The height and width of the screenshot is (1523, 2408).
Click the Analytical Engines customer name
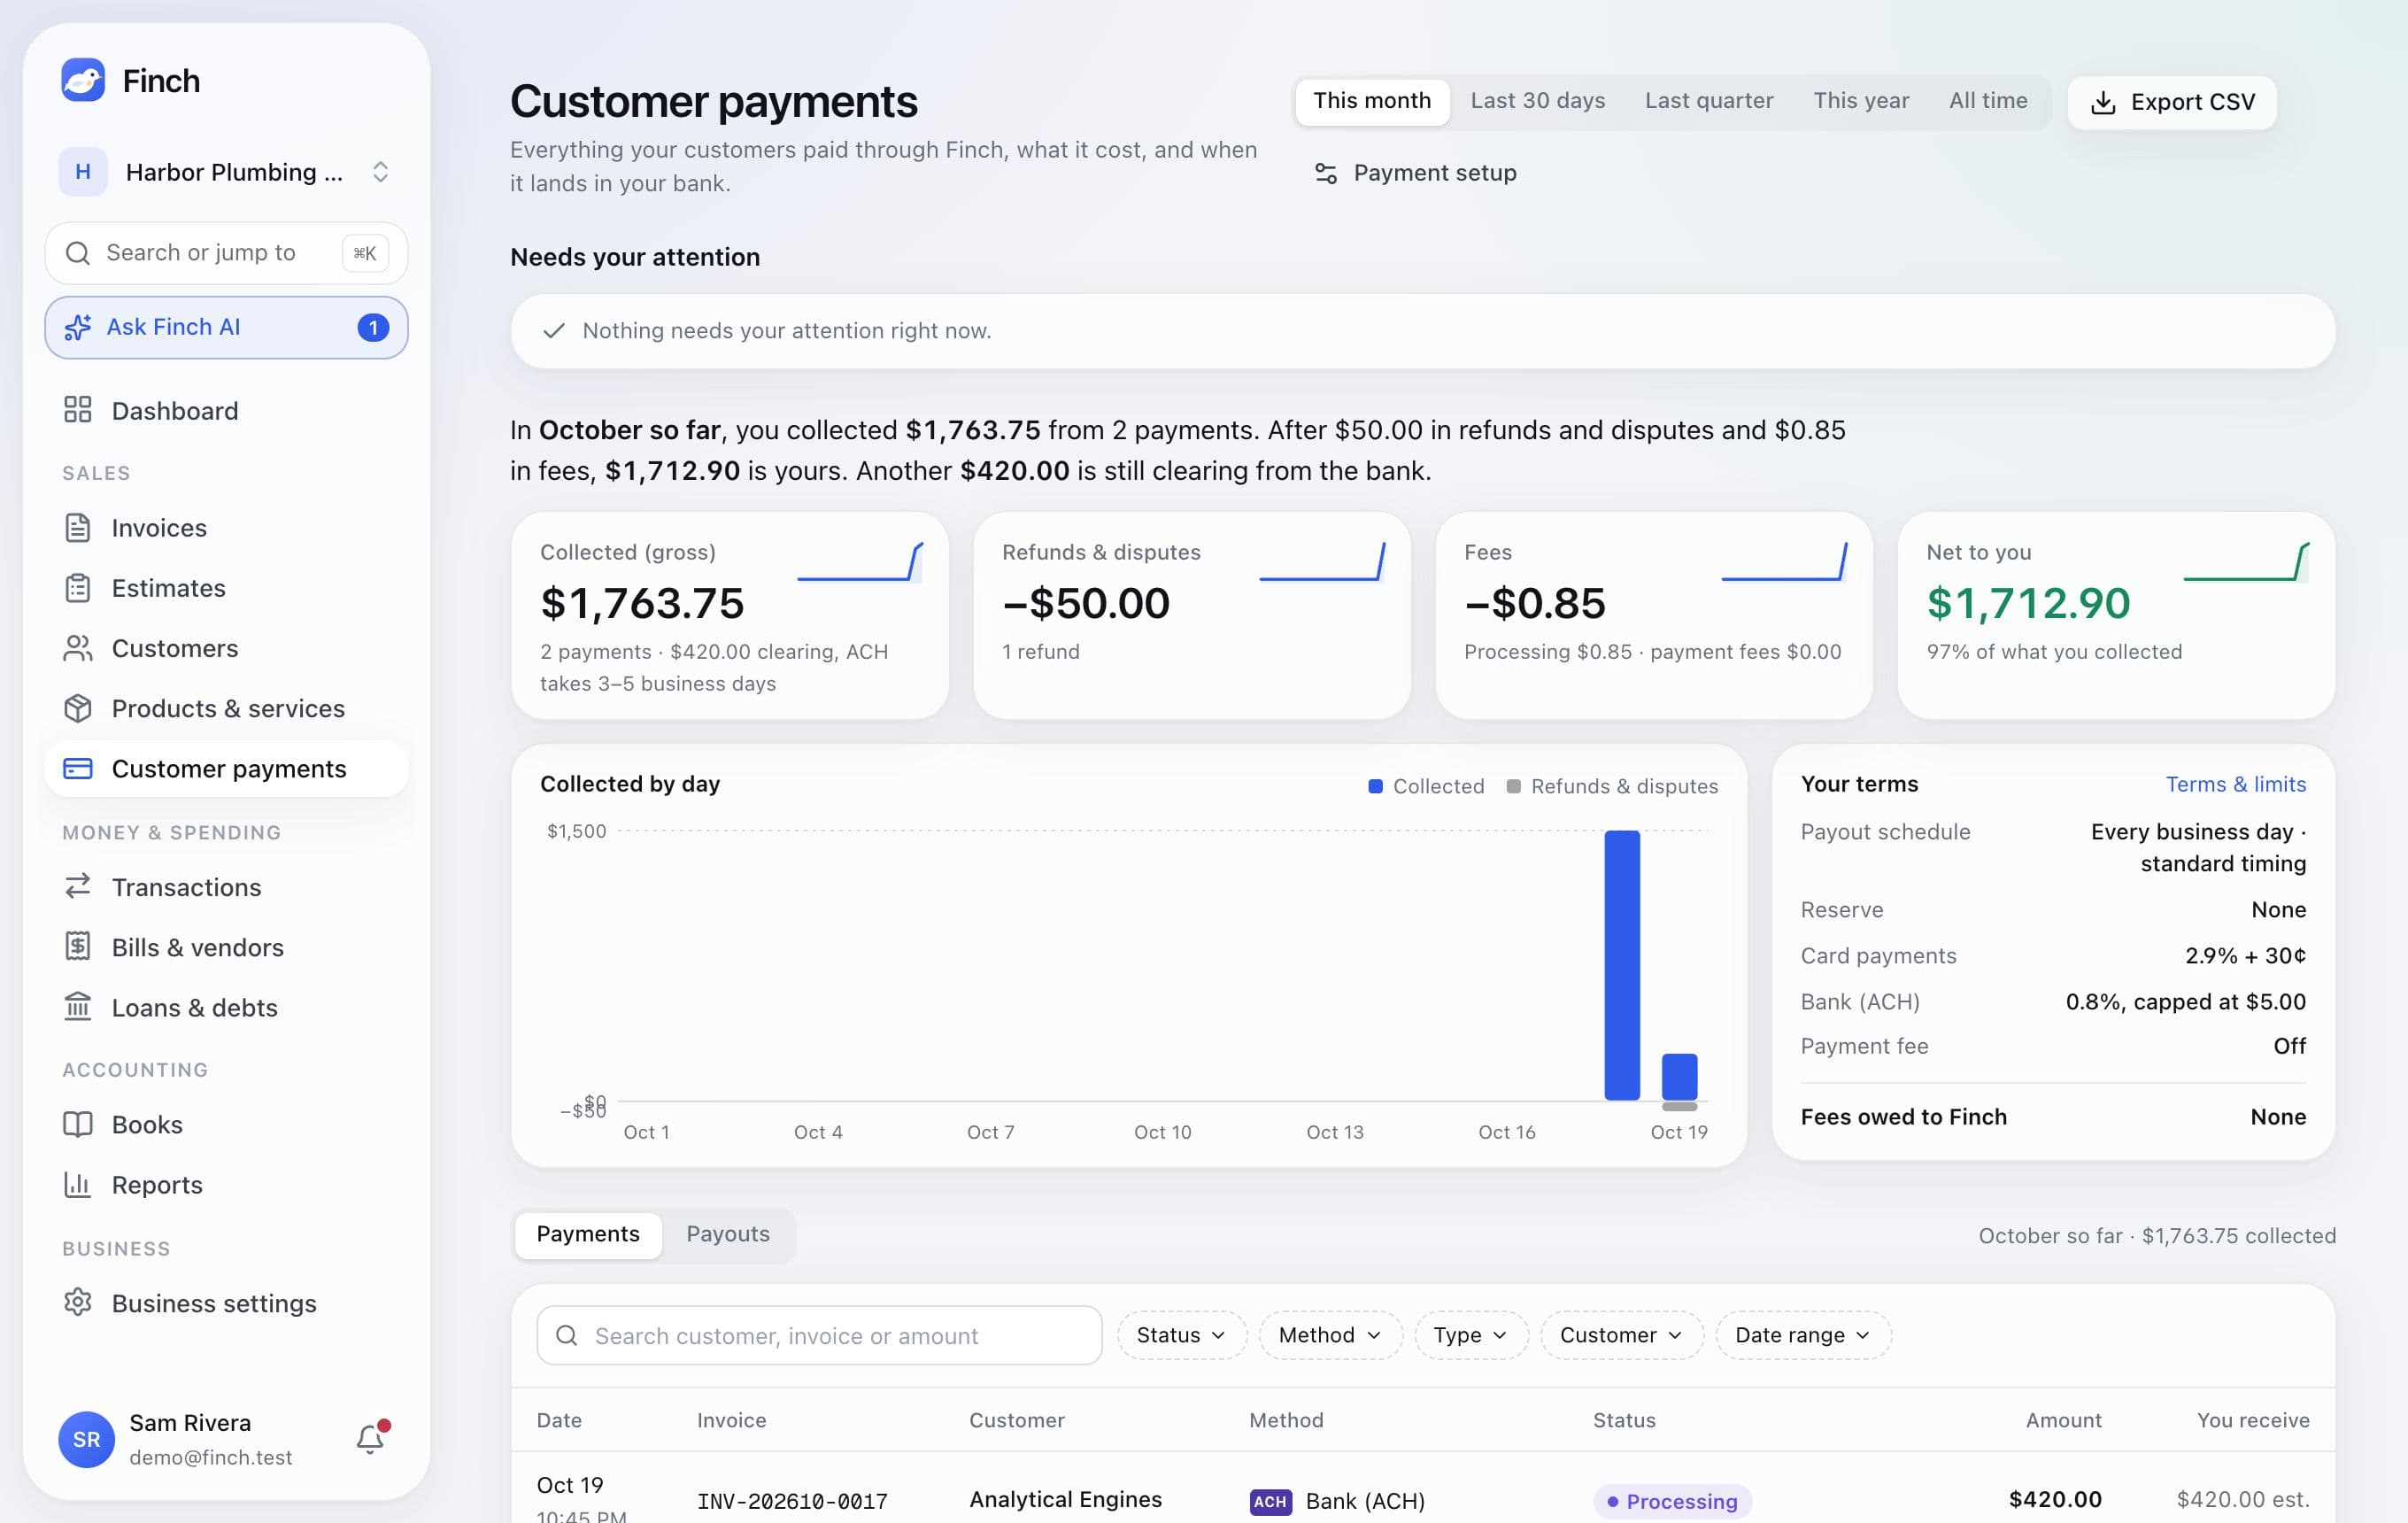pyautogui.click(x=1065, y=1499)
